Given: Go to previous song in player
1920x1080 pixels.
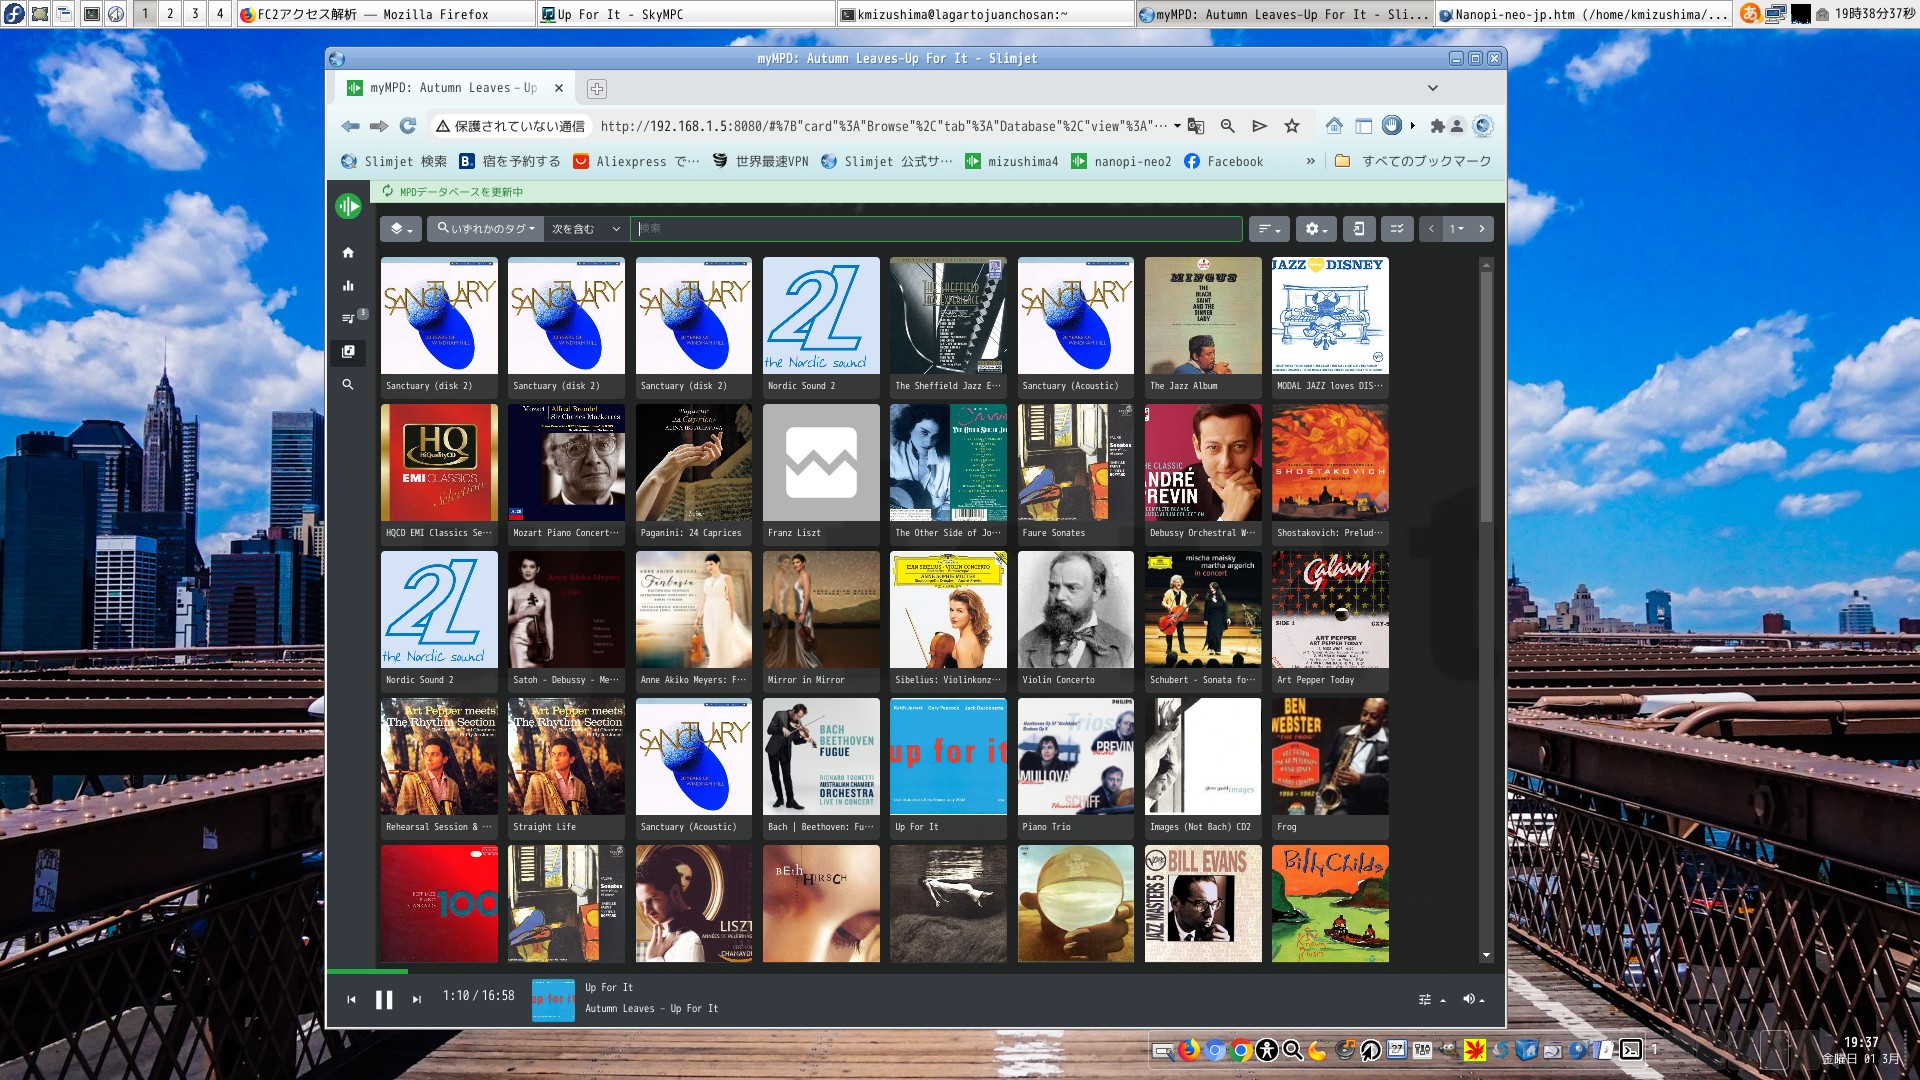Looking at the screenshot, I should (x=351, y=999).
